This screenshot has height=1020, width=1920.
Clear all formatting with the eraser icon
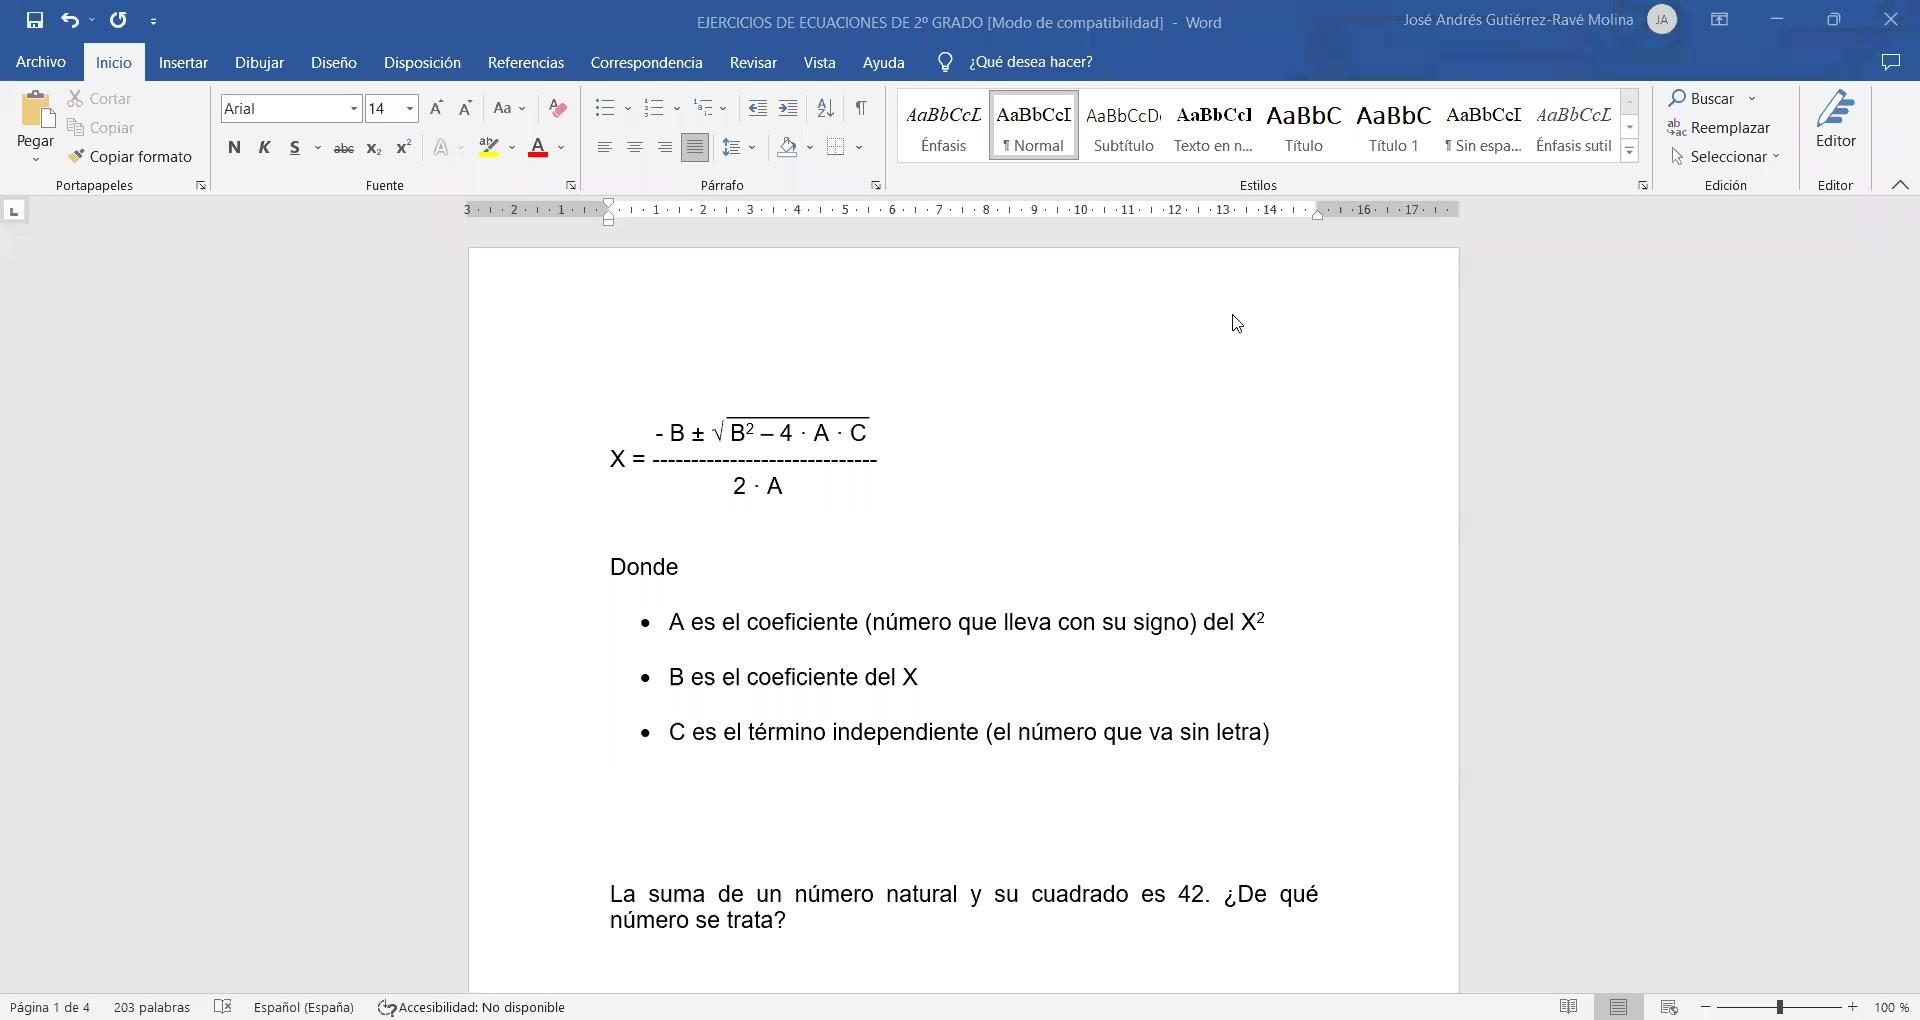pyautogui.click(x=558, y=108)
